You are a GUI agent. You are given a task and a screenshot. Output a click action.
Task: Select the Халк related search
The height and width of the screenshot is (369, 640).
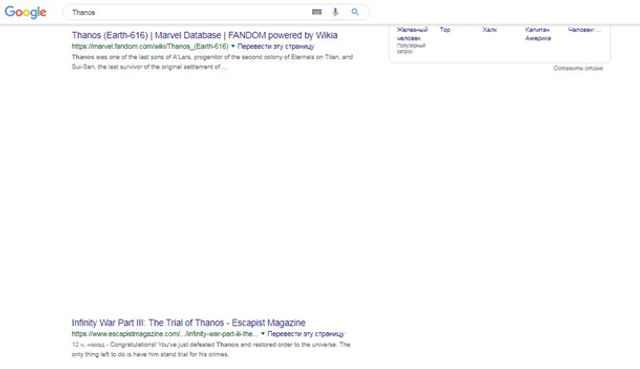pyautogui.click(x=489, y=30)
